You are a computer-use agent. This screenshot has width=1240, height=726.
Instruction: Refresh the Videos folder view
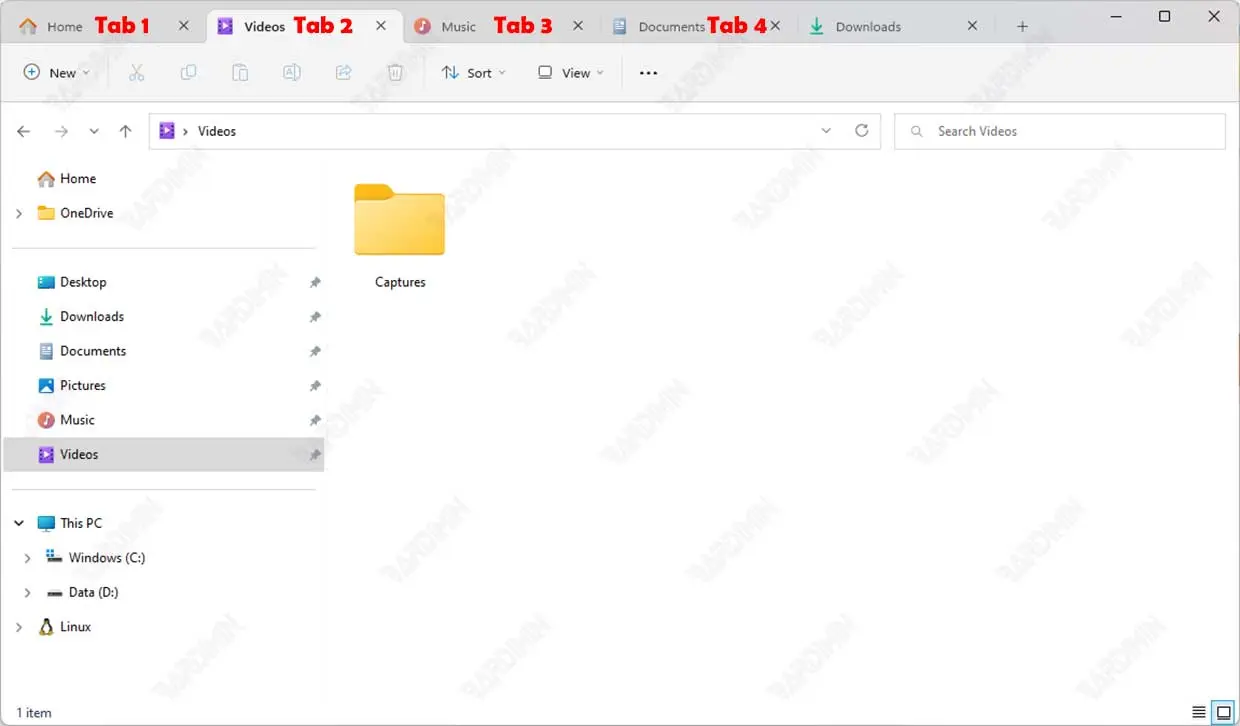[861, 131]
